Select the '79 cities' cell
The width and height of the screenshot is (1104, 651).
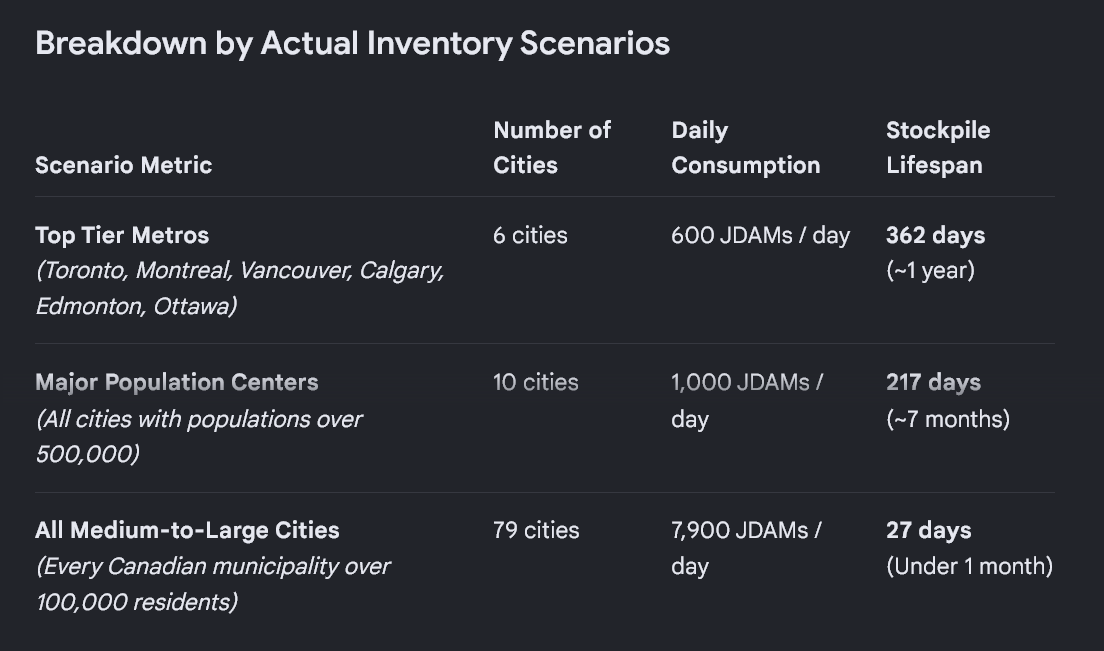[536, 530]
